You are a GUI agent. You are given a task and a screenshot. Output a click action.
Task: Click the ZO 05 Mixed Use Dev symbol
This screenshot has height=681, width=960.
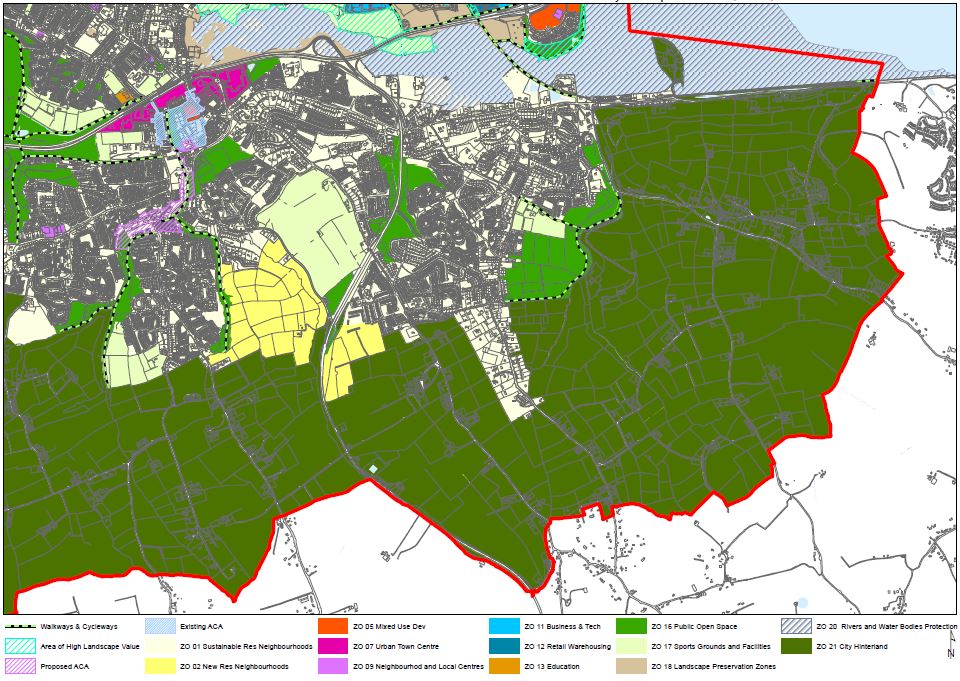(x=333, y=625)
